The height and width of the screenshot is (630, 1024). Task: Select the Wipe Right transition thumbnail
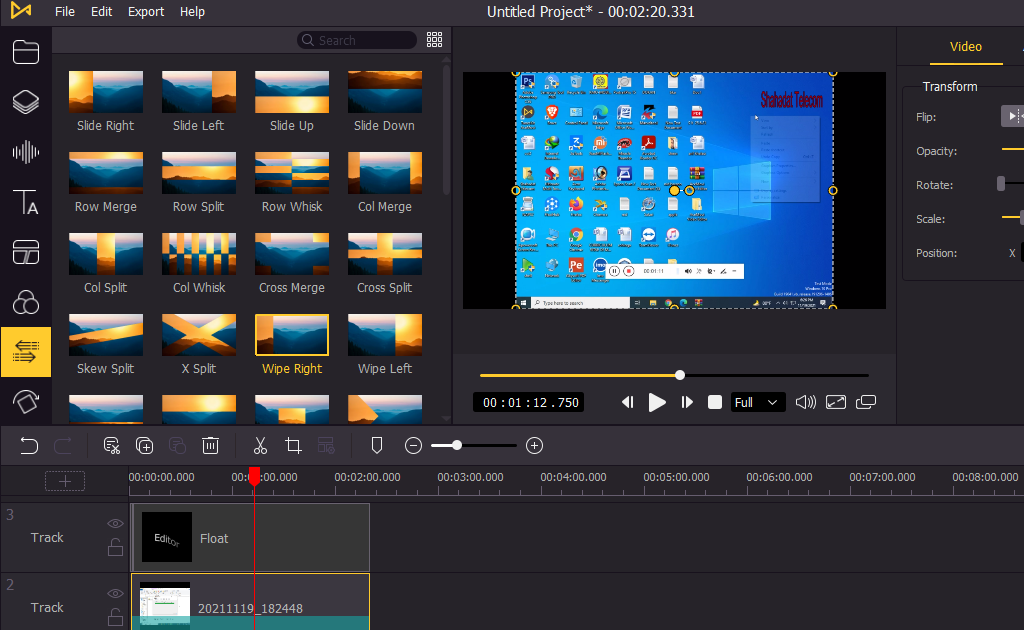pyautogui.click(x=291, y=334)
